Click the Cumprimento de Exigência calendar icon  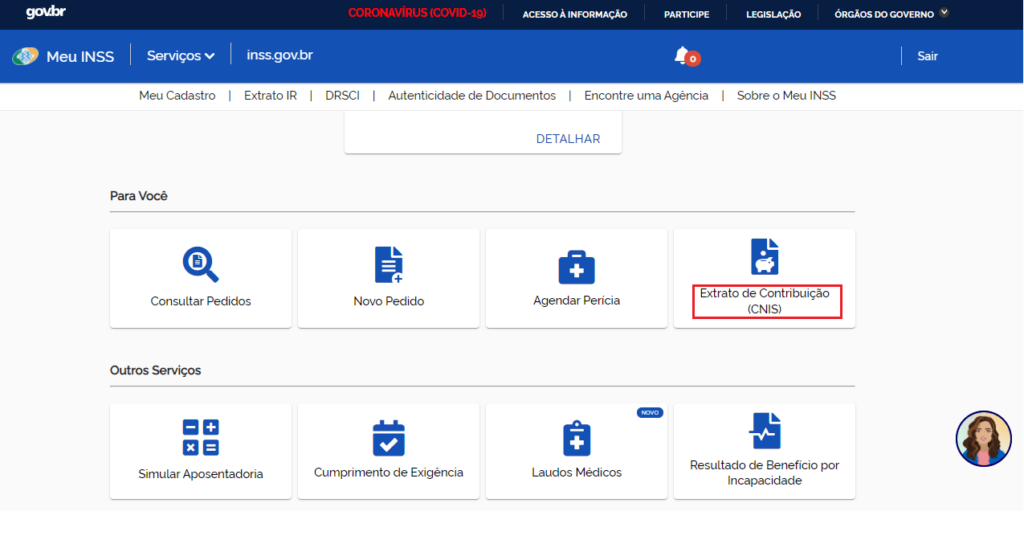pyautogui.click(x=388, y=438)
